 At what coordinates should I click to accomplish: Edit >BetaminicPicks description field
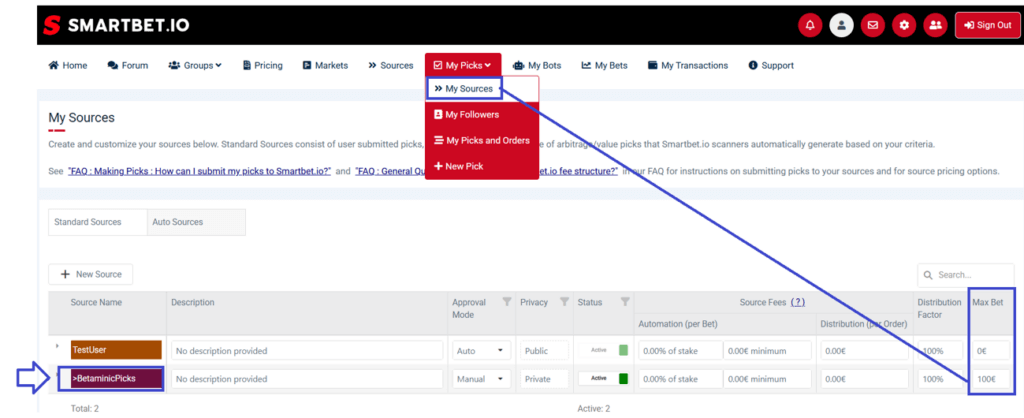click(x=307, y=379)
